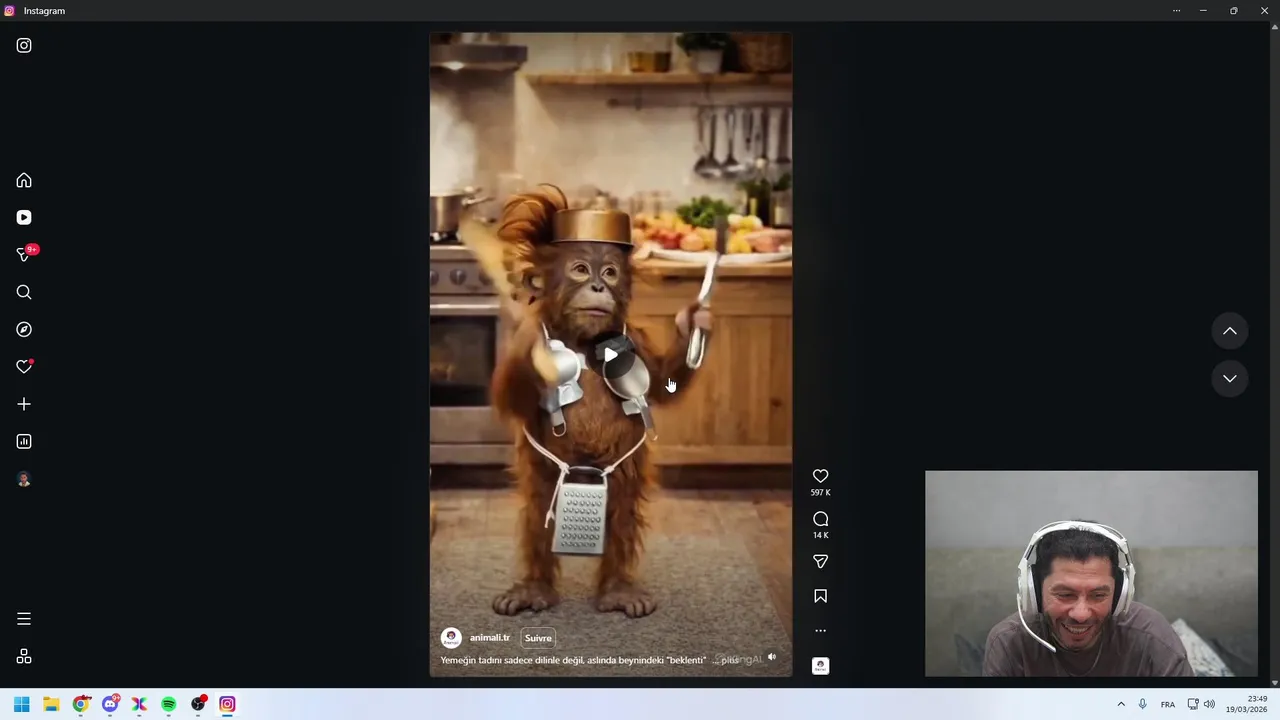This screenshot has height=720, width=1280.
Task: Open the Dashboard chart icon
Action: (24, 441)
